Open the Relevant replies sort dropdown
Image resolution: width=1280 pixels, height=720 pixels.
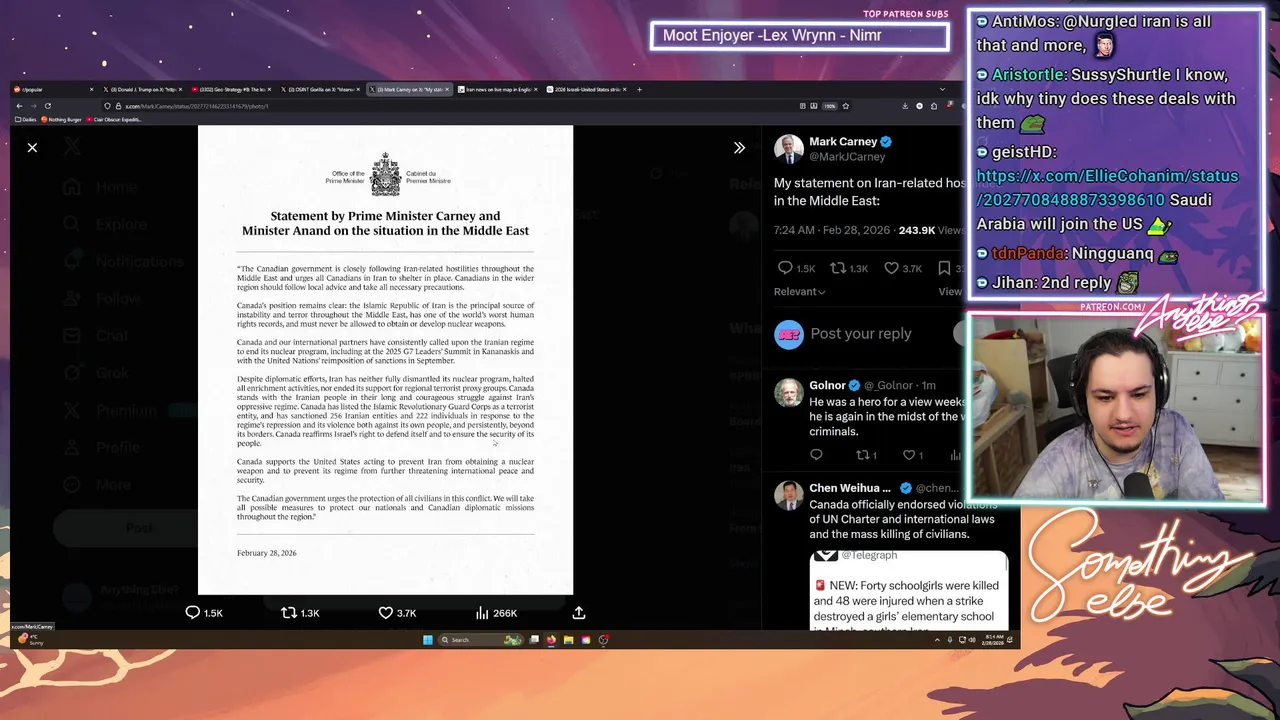pyautogui.click(x=800, y=292)
